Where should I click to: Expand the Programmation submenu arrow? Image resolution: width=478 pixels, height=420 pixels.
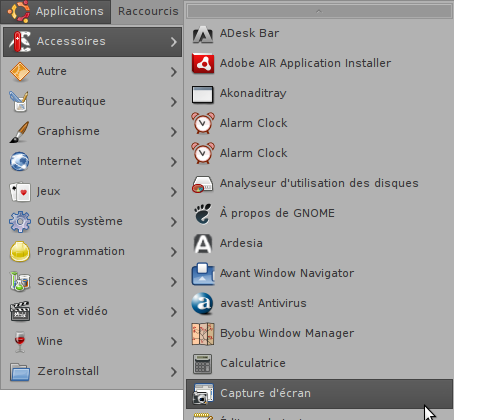click(173, 252)
